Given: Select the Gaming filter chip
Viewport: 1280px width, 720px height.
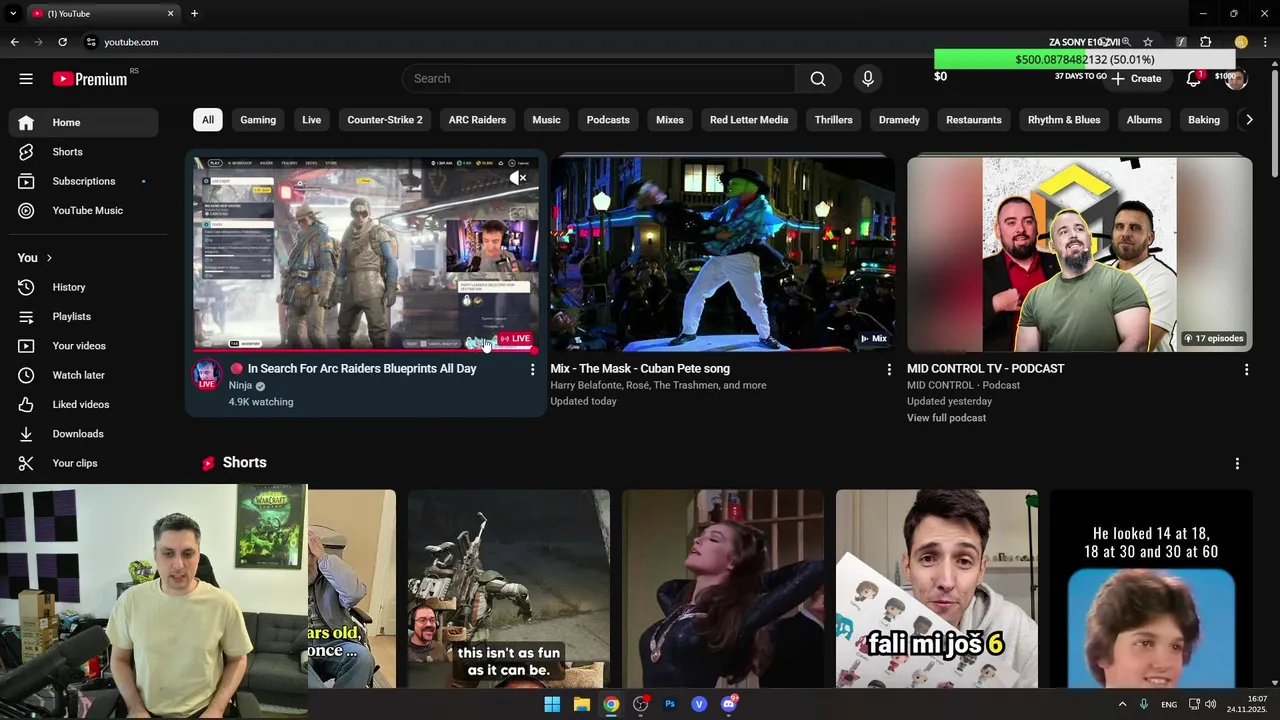Looking at the screenshot, I should [x=258, y=120].
